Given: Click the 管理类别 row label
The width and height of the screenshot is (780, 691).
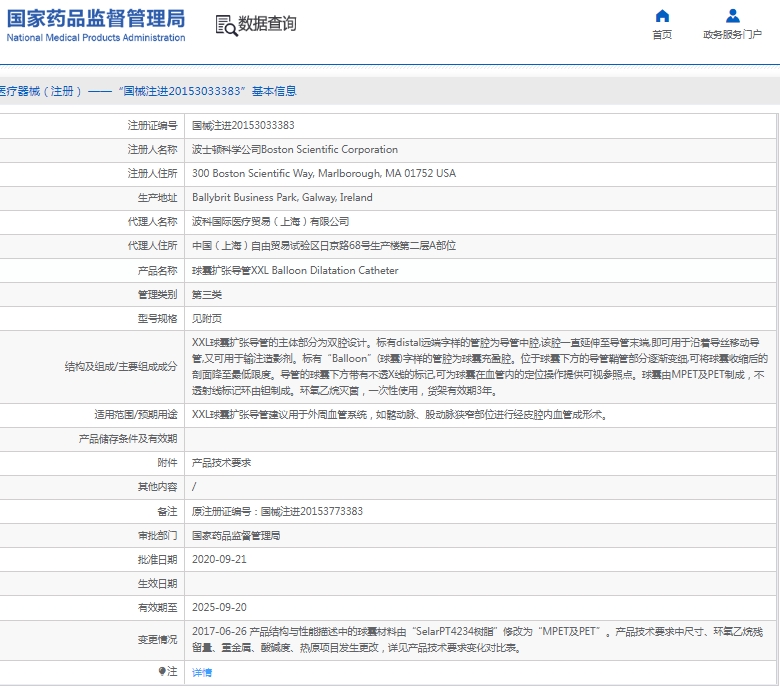Looking at the screenshot, I should click(x=157, y=295).
